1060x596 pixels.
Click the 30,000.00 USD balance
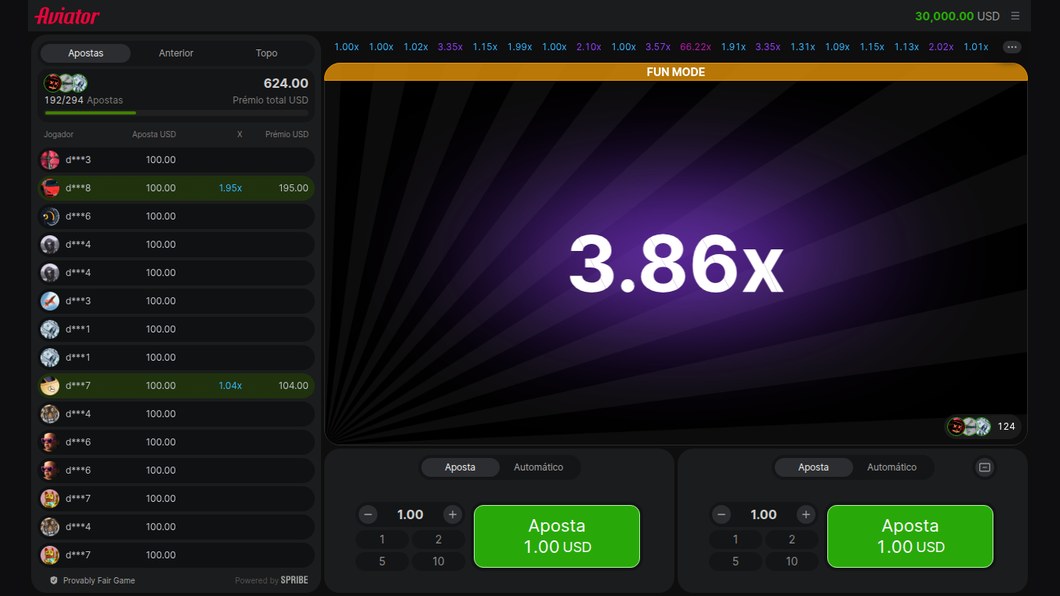point(957,16)
